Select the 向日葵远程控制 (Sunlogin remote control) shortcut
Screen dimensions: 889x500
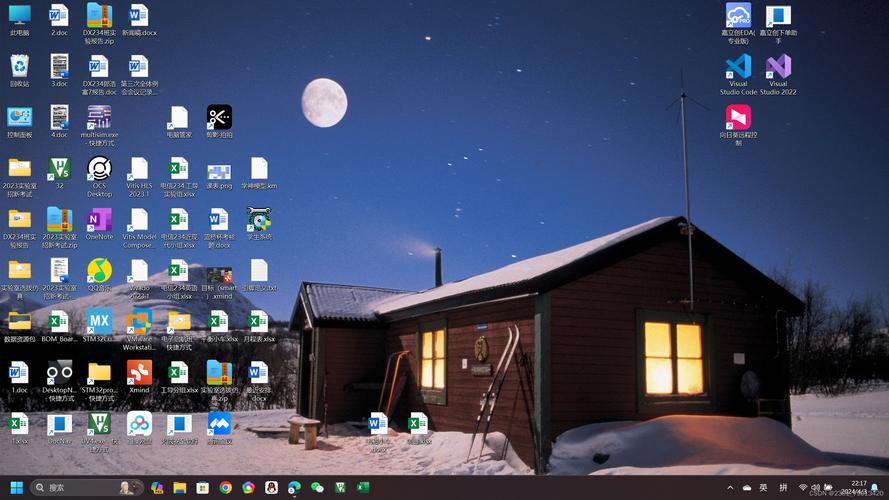[738, 126]
